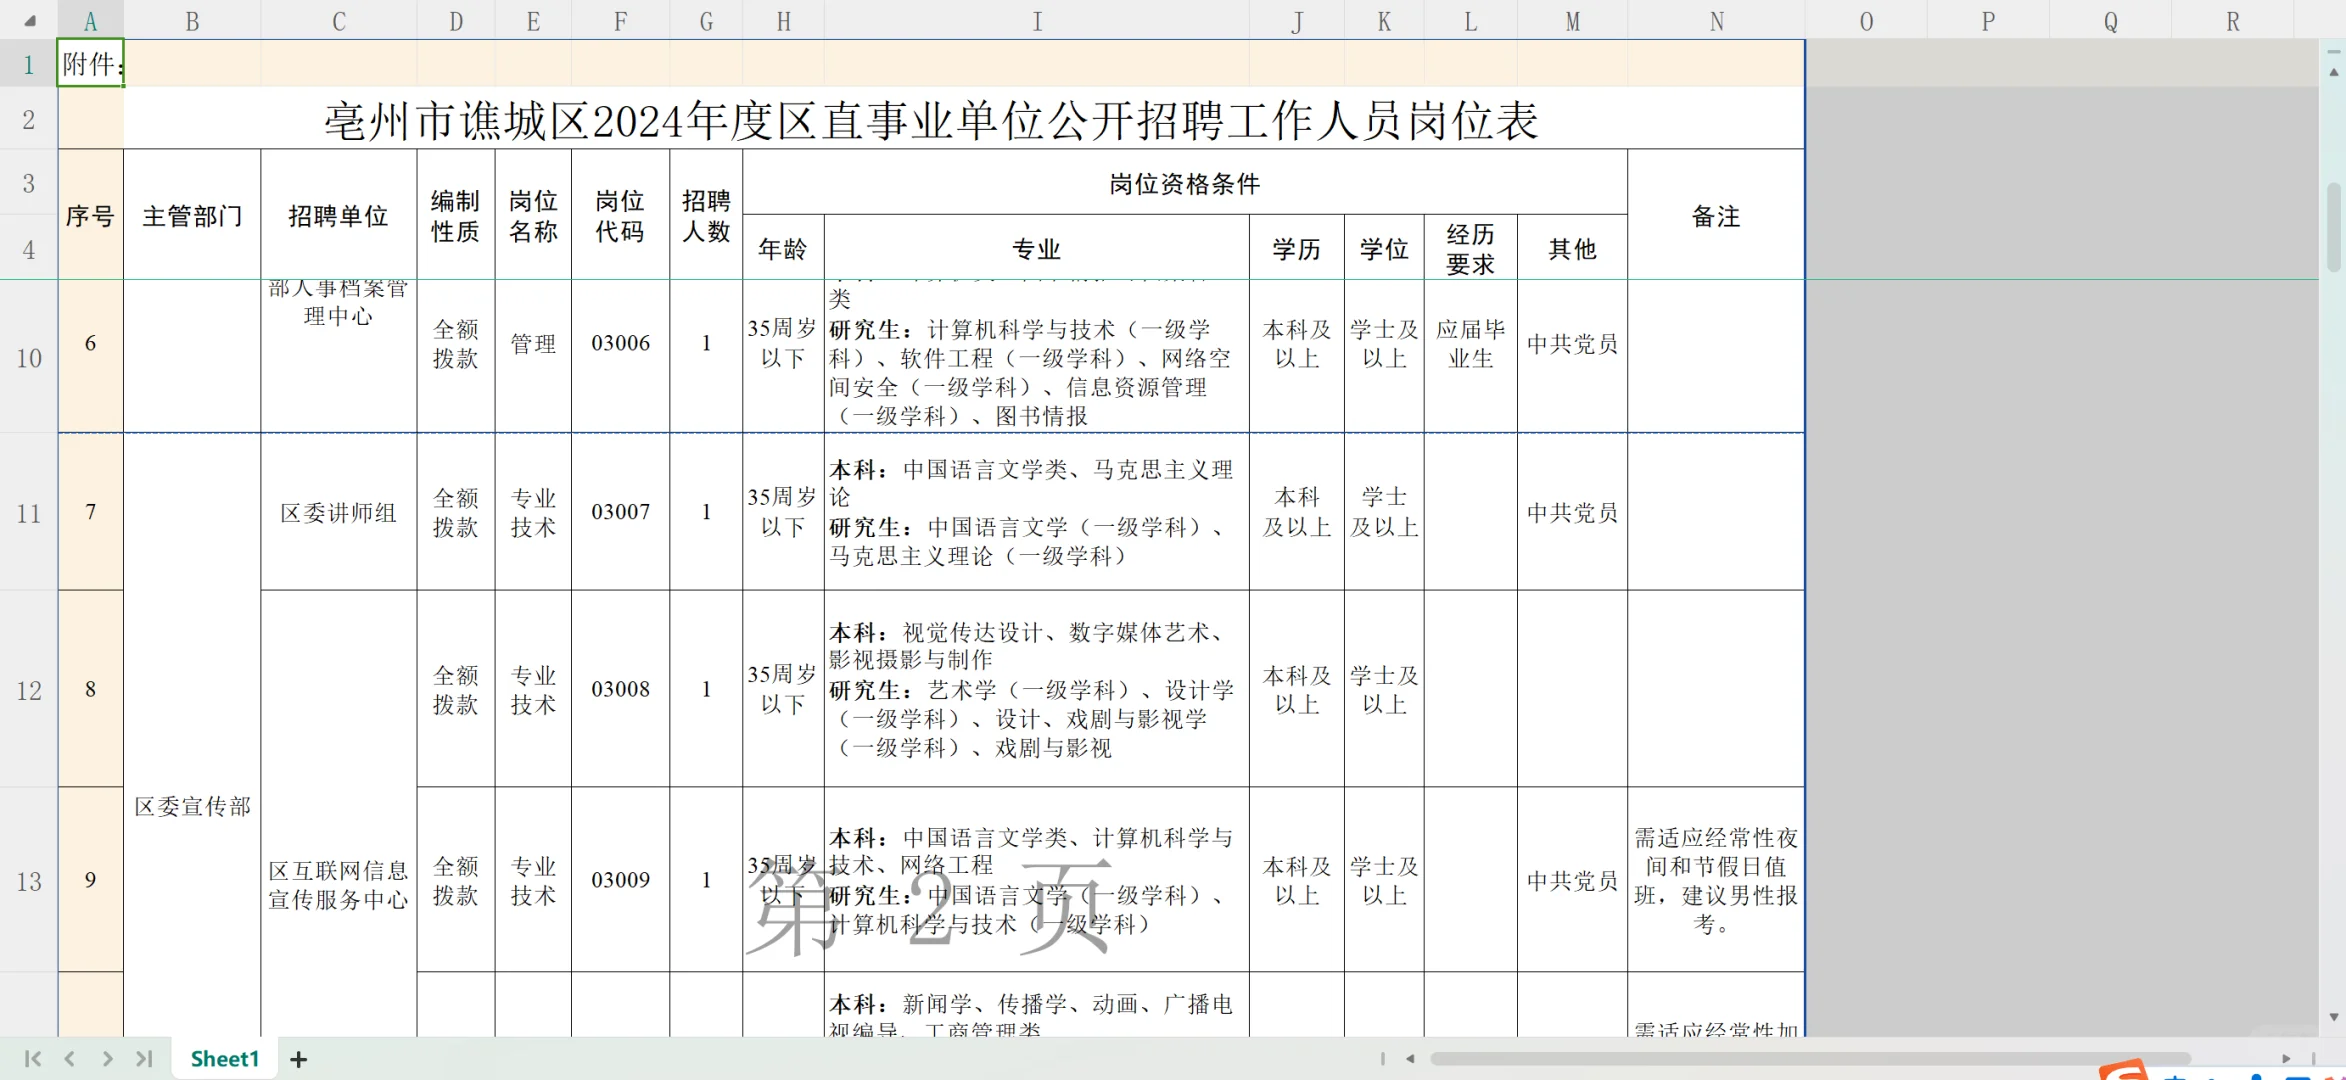Select the cell containing 岗位代码 03007
The width and height of the screenshot is (2346, 1080).
pyautogui.click(x=620, y=513)
